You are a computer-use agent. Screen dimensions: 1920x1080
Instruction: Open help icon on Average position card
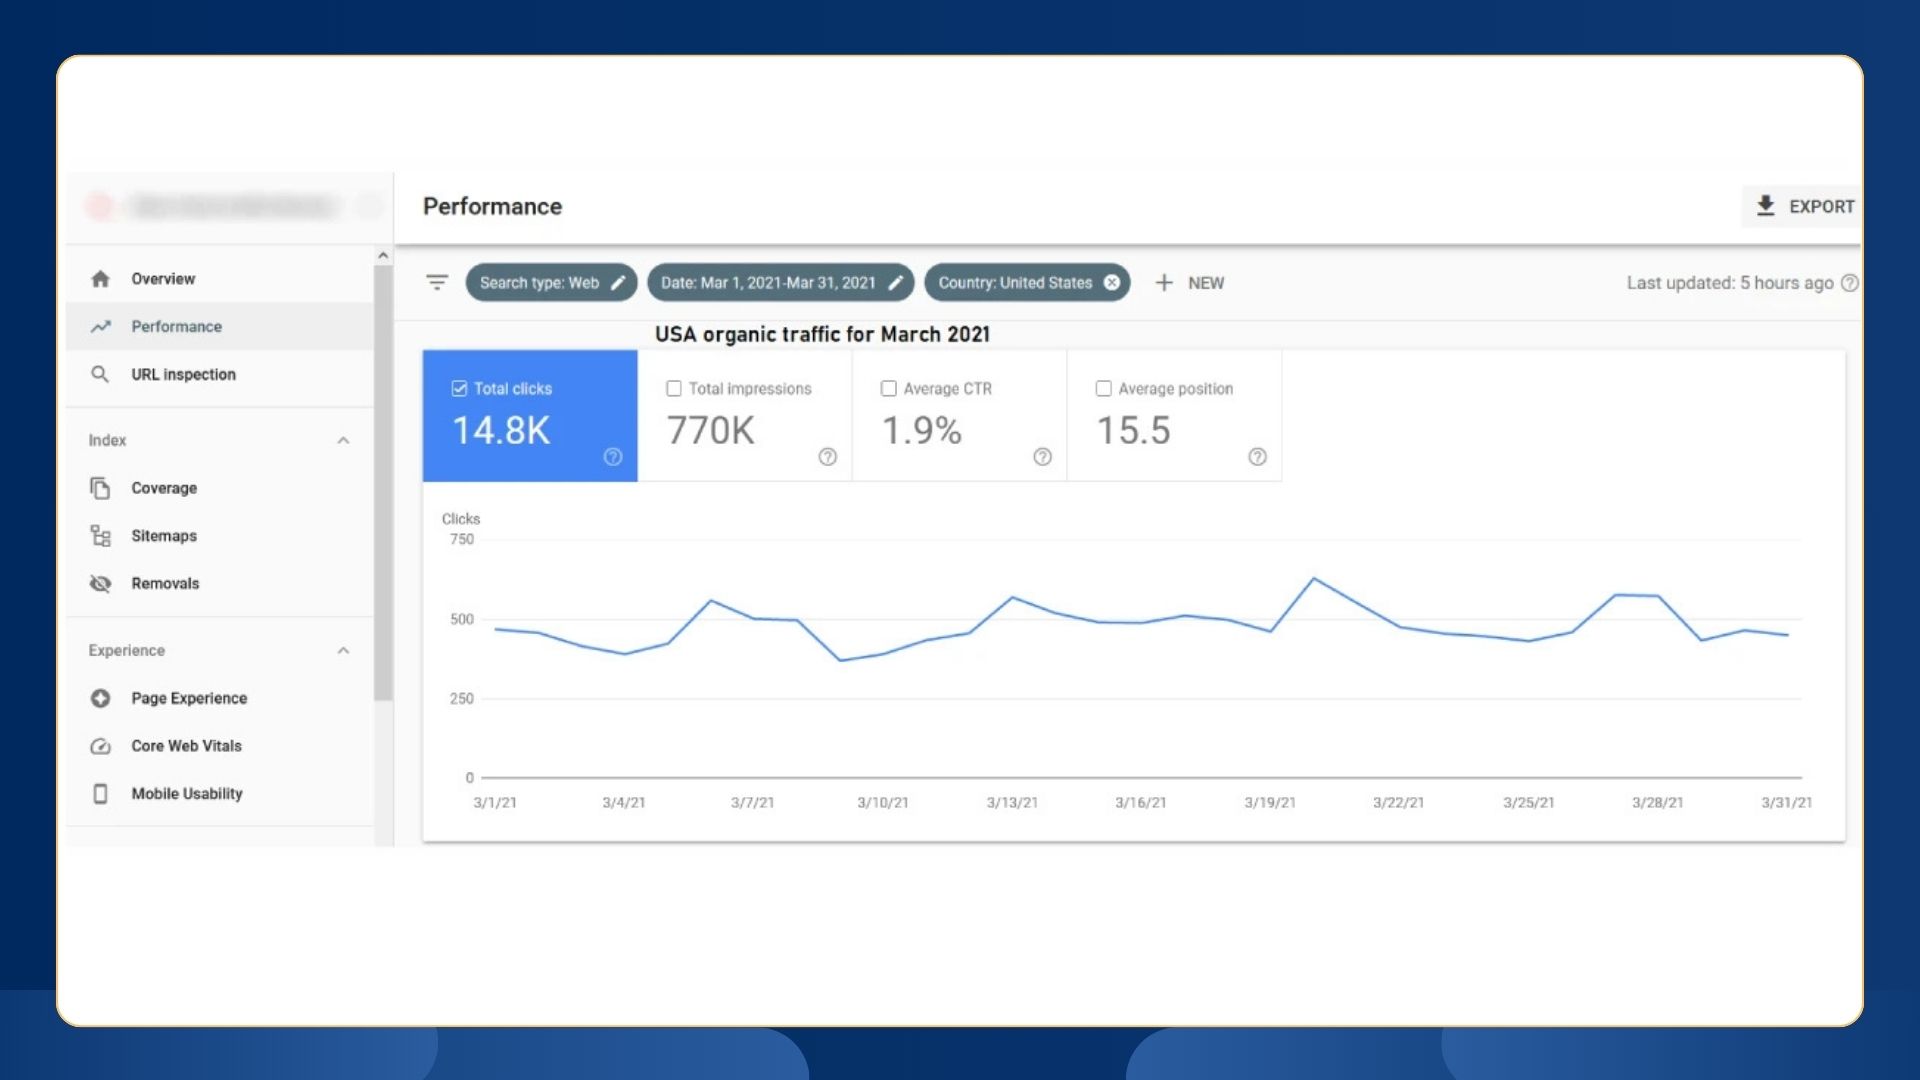(1258, 457)
